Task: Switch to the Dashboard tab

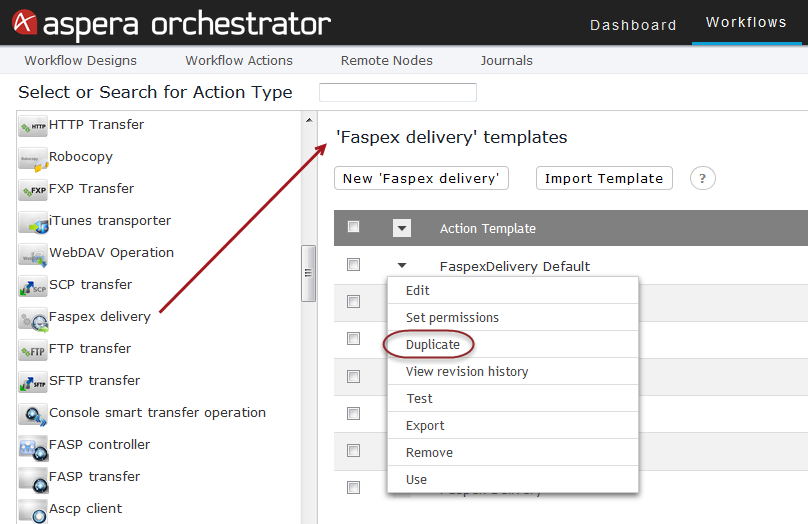Action: coord(633,25)
